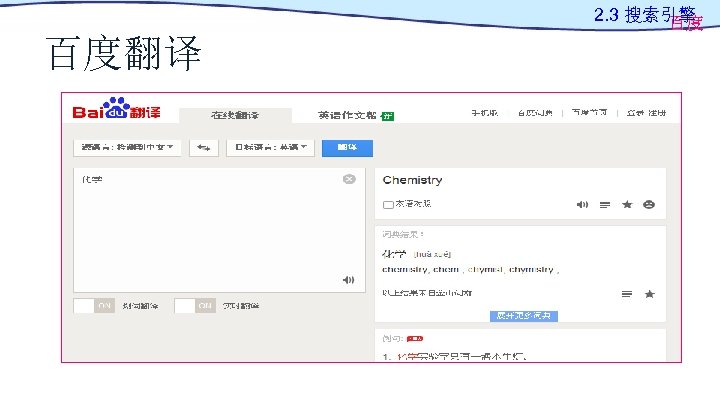
Task: Click the blue translate button
Action: 347,148
